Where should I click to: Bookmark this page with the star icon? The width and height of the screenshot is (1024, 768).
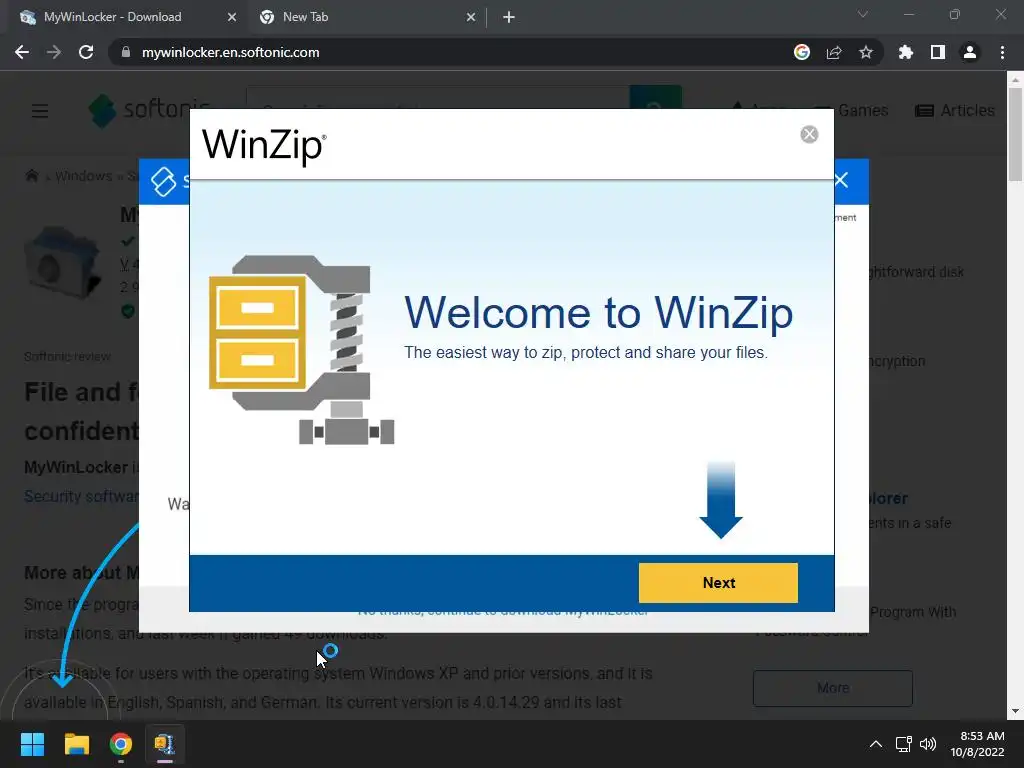coord(866,52)
